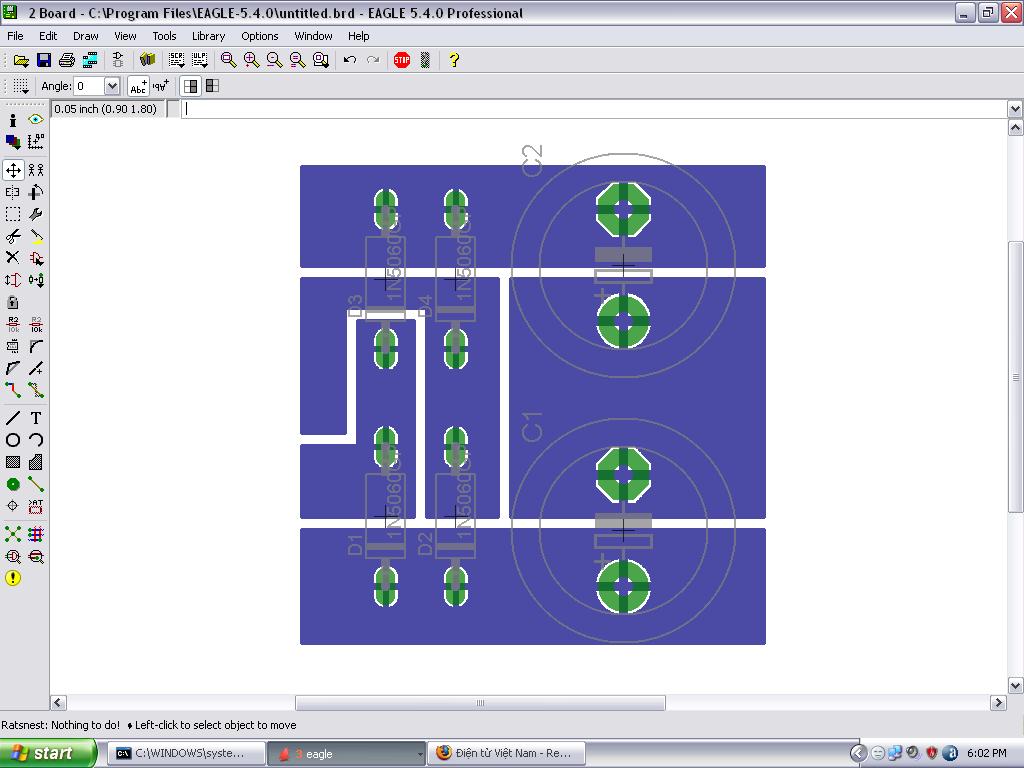
Task: Select the Text tool
Action: pyautogui.click(x=36, y=418)
